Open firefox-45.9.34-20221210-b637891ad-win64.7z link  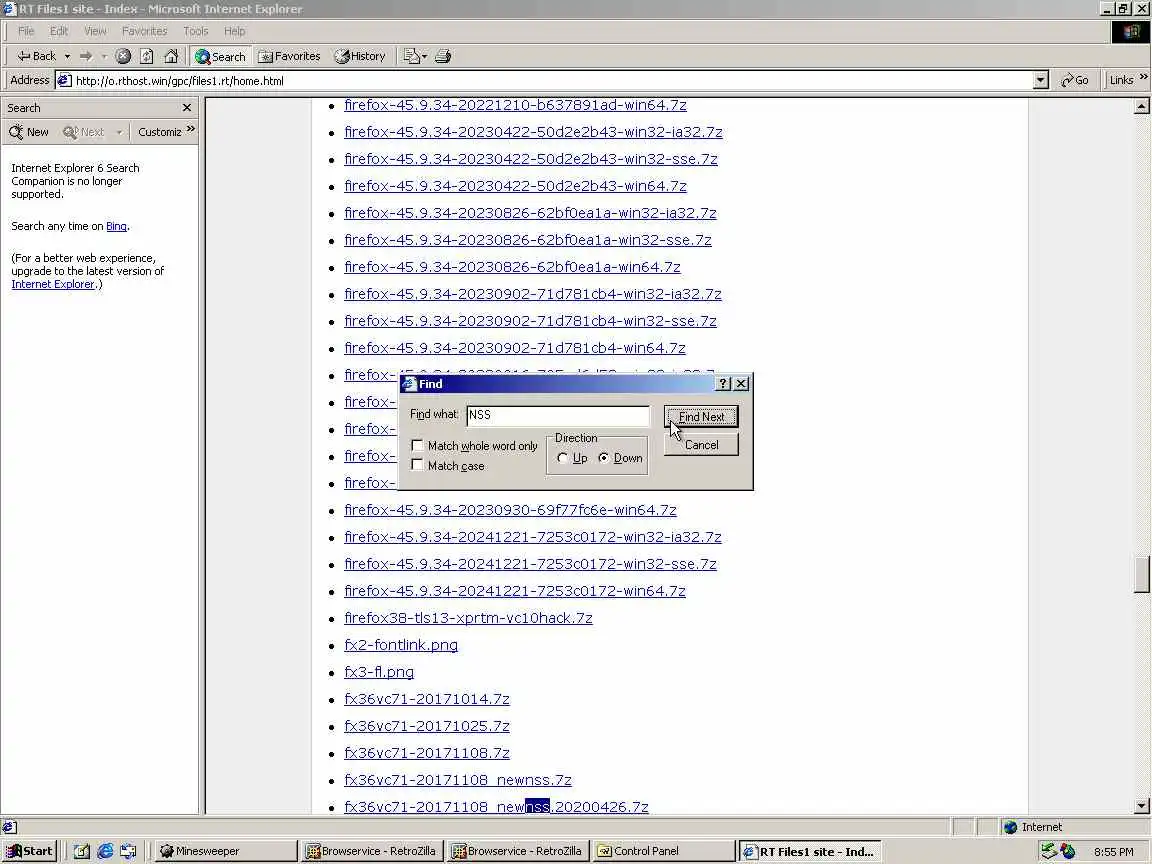pyautogui.click(x=515, y=105)
